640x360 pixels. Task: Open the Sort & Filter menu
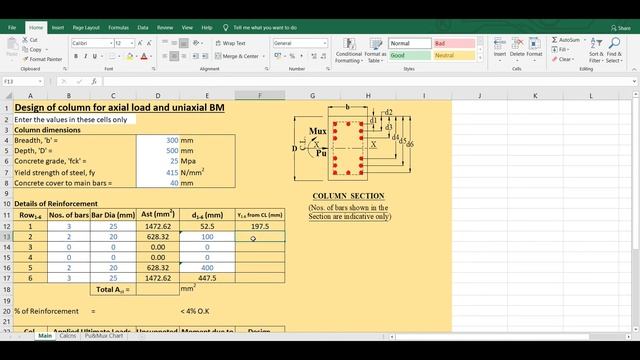tap(596, 50)
